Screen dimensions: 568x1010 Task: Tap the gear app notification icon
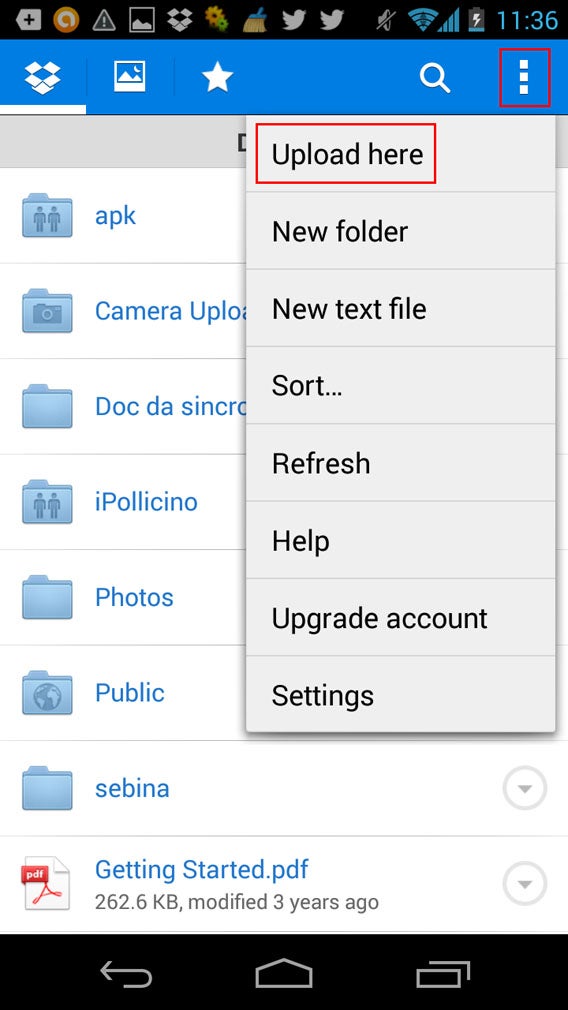click(217, 20)
